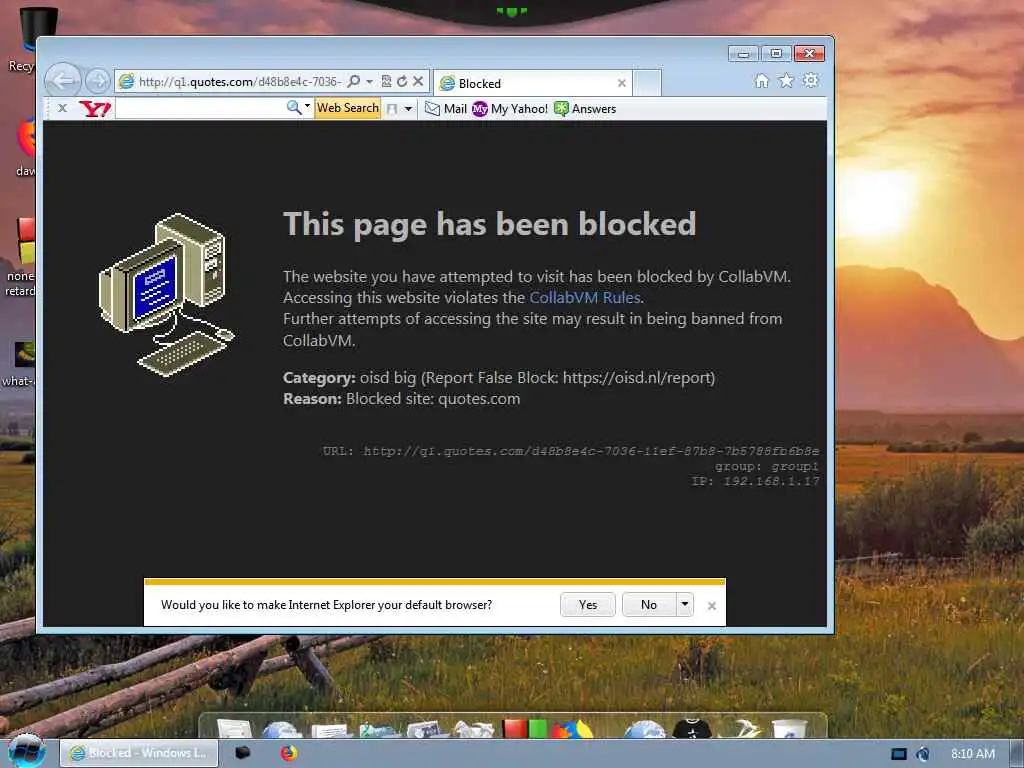
Task: Click the oisd.nl/report URL text
Action: point(637,377)
